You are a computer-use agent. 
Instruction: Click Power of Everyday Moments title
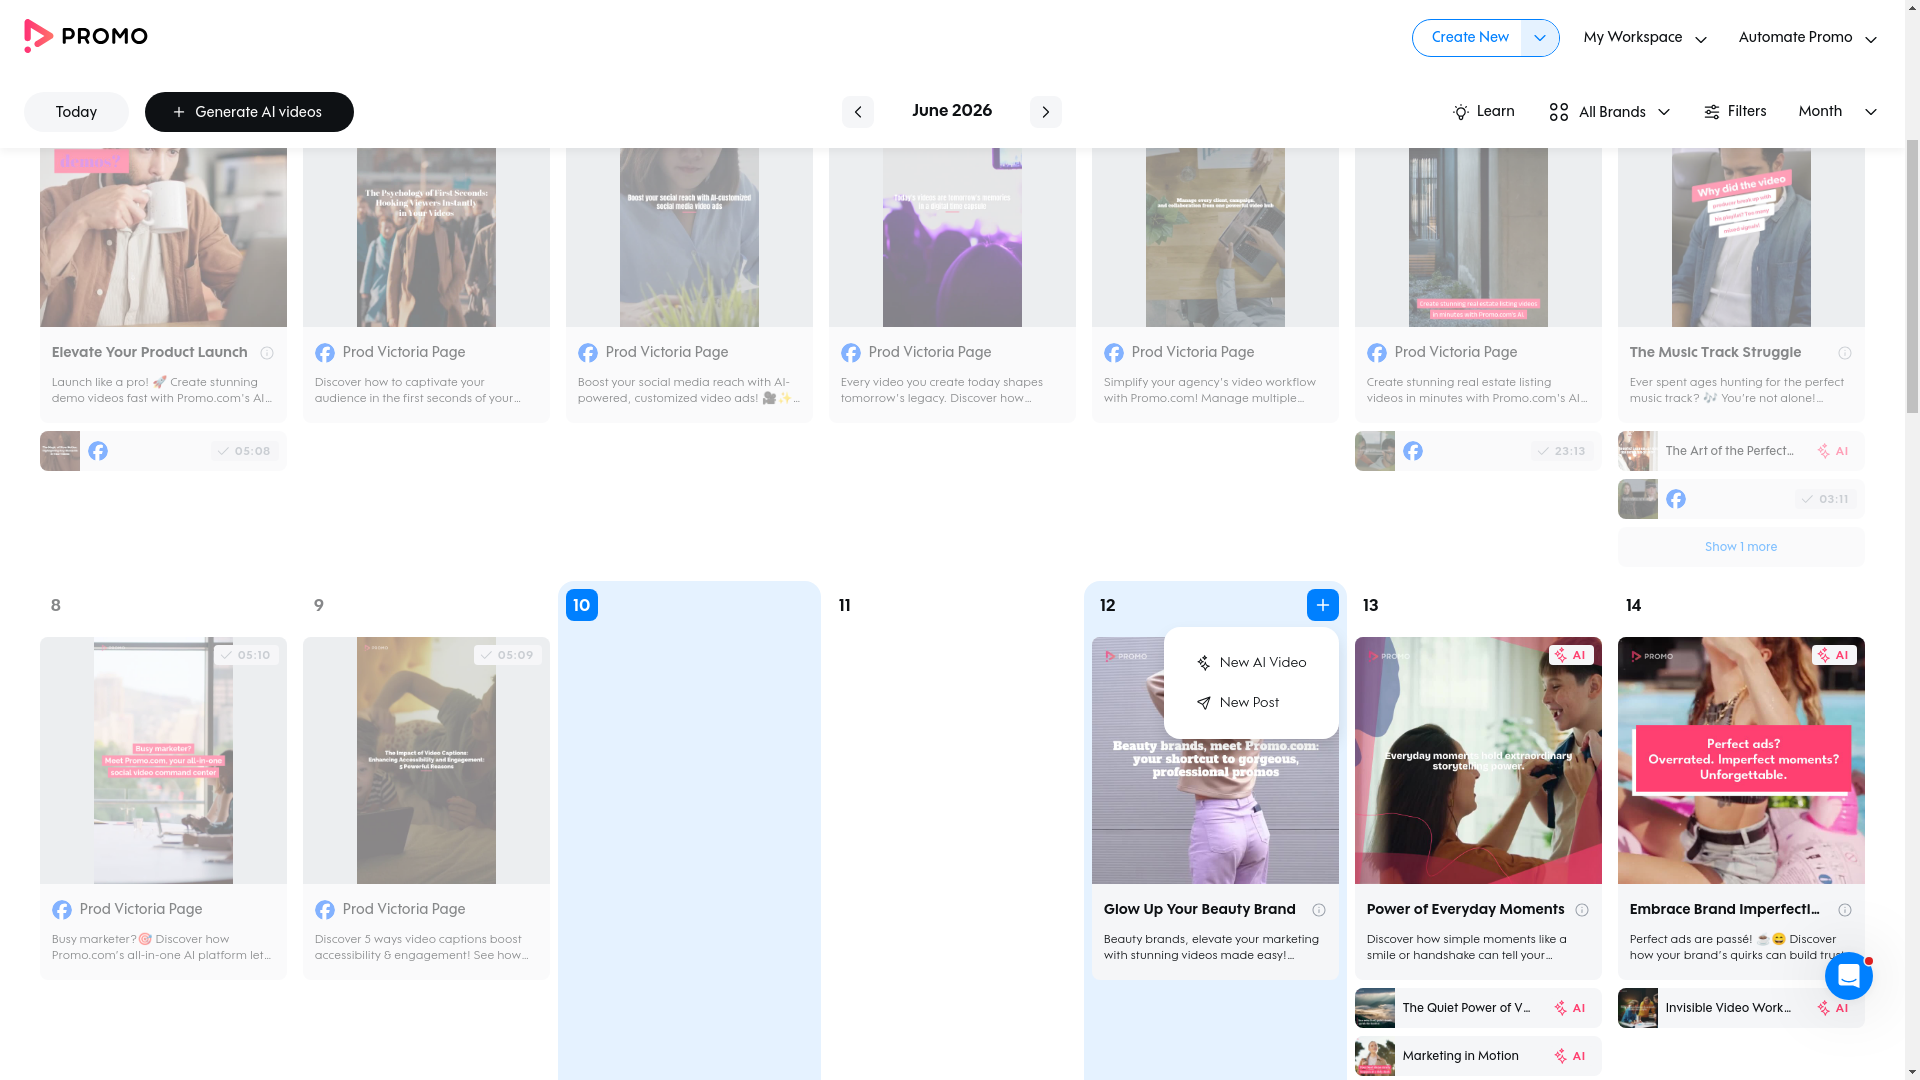click(1465, 910)
